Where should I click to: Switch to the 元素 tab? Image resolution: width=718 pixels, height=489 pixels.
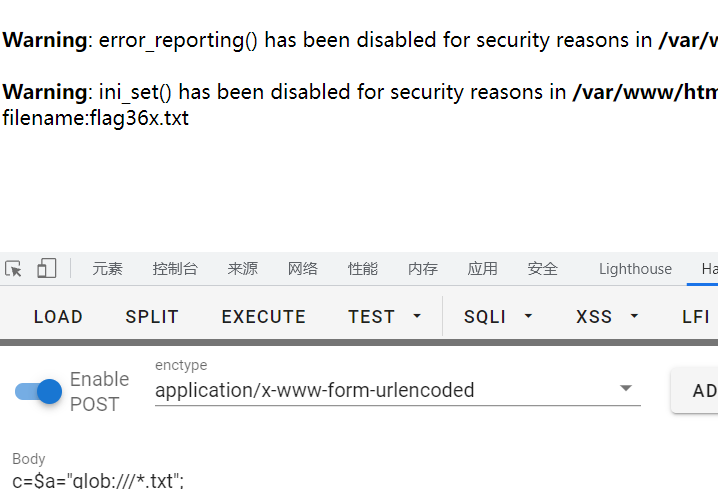[x=107, y=269]
